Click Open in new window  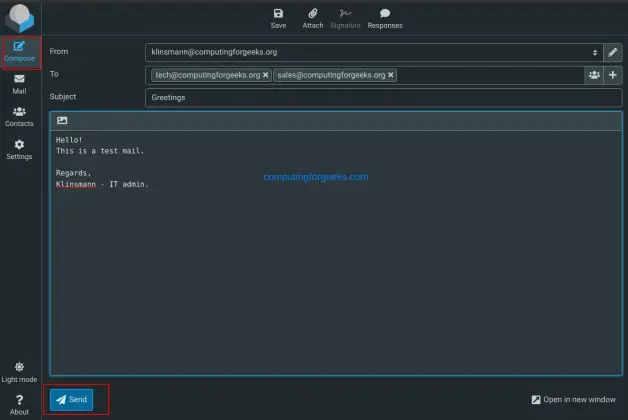pos(573,400)
